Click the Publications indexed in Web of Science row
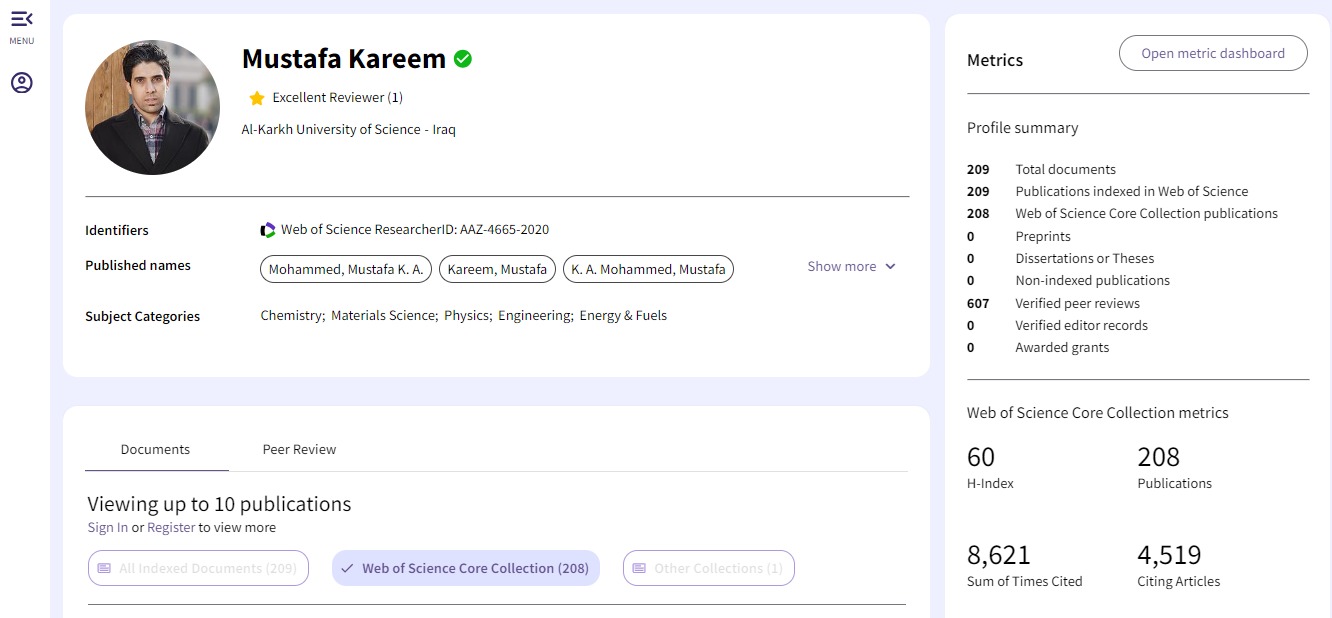The image size is (1332, 618). (x=1107, y=191)
